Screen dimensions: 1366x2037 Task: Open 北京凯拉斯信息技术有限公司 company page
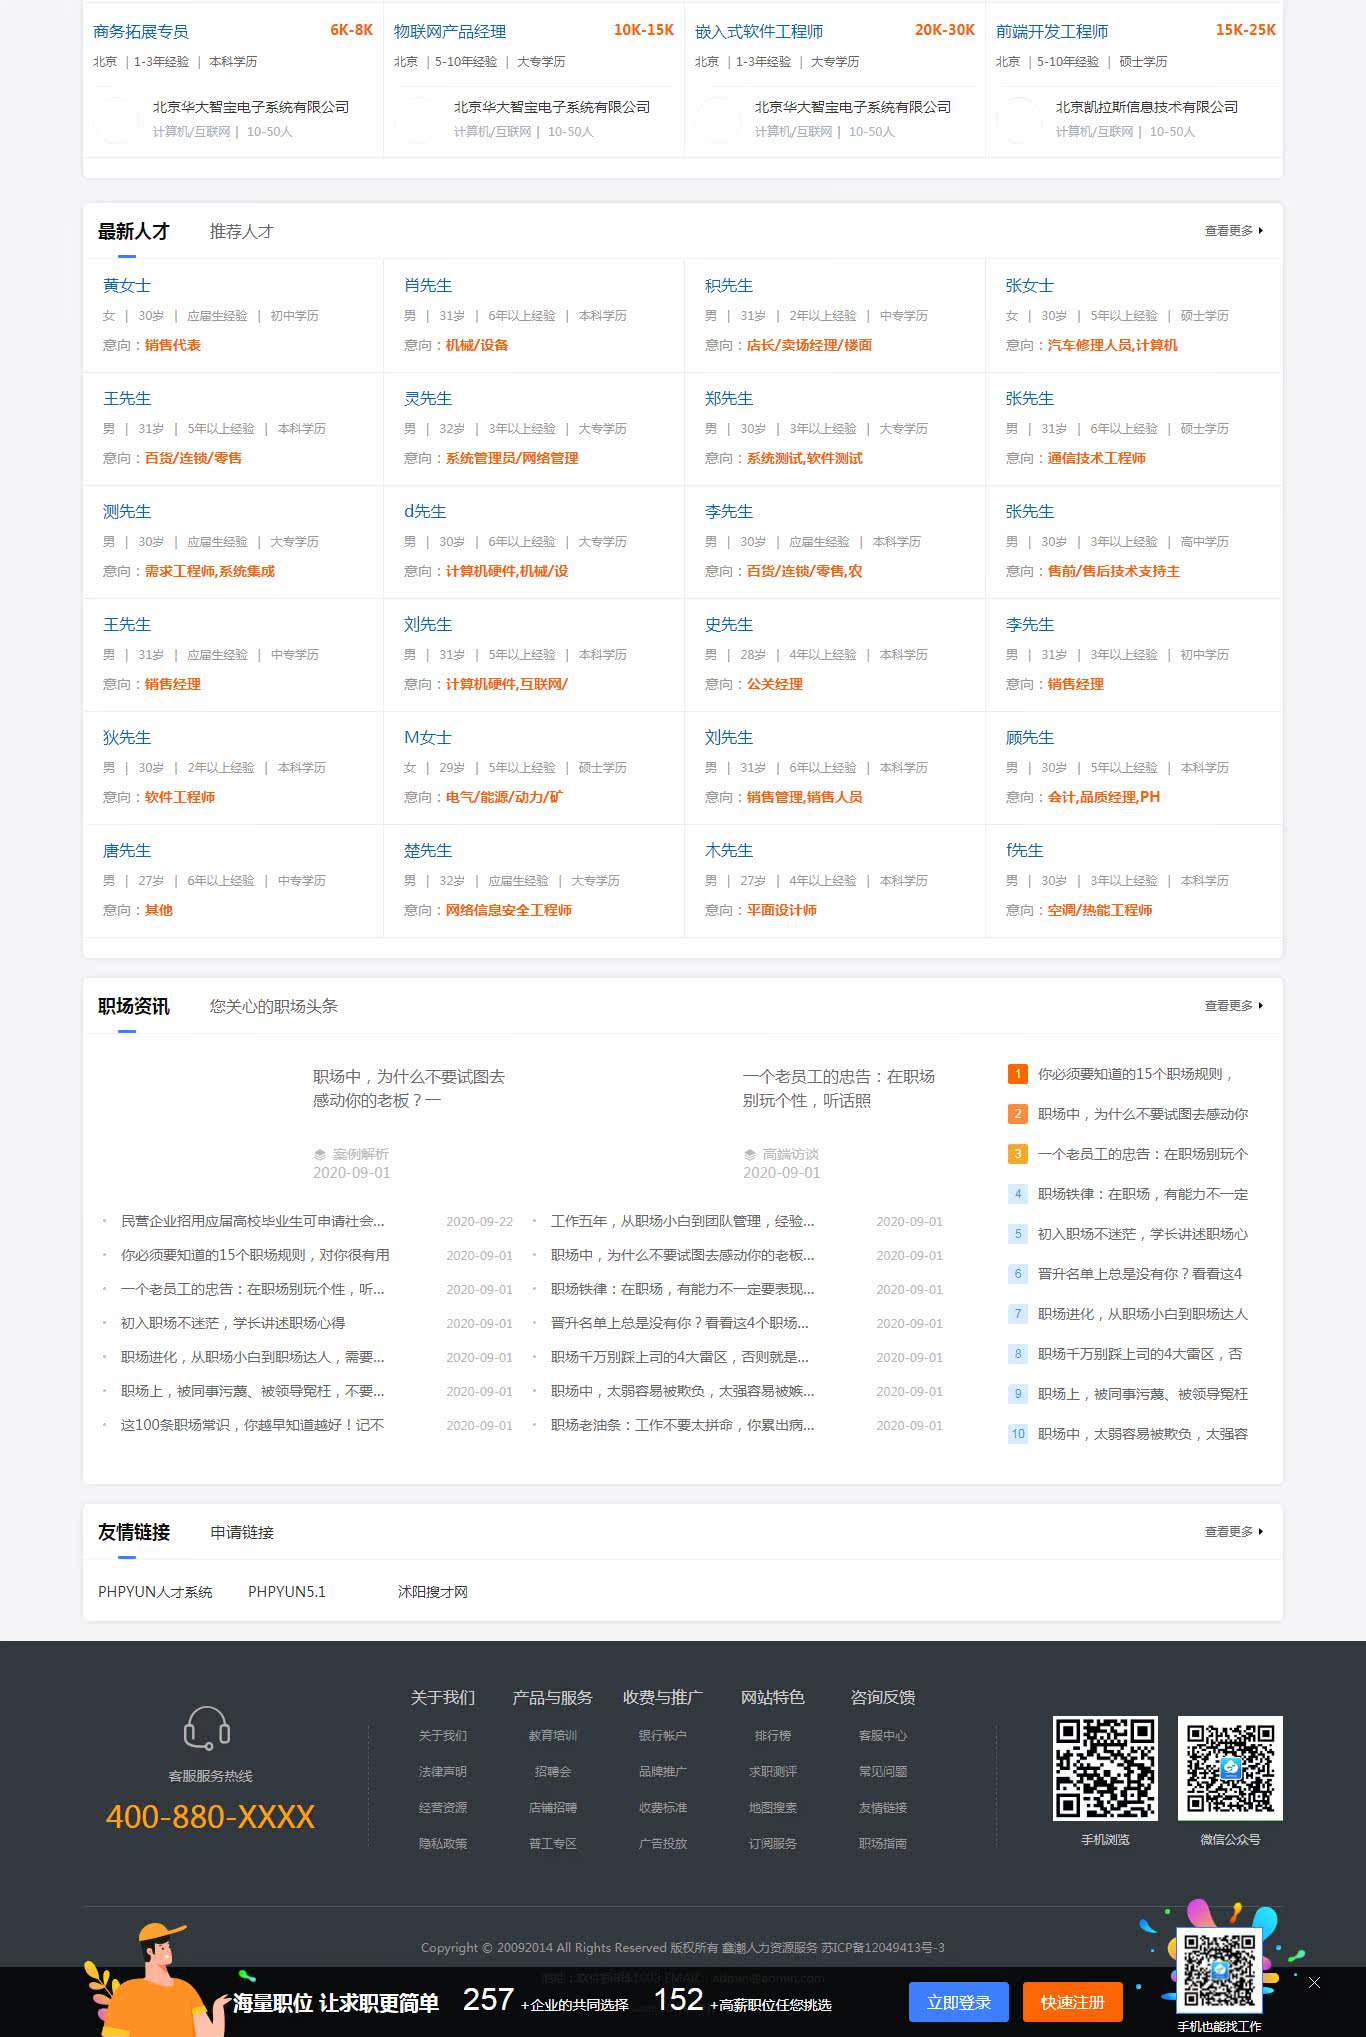[x=1147, y=107]
